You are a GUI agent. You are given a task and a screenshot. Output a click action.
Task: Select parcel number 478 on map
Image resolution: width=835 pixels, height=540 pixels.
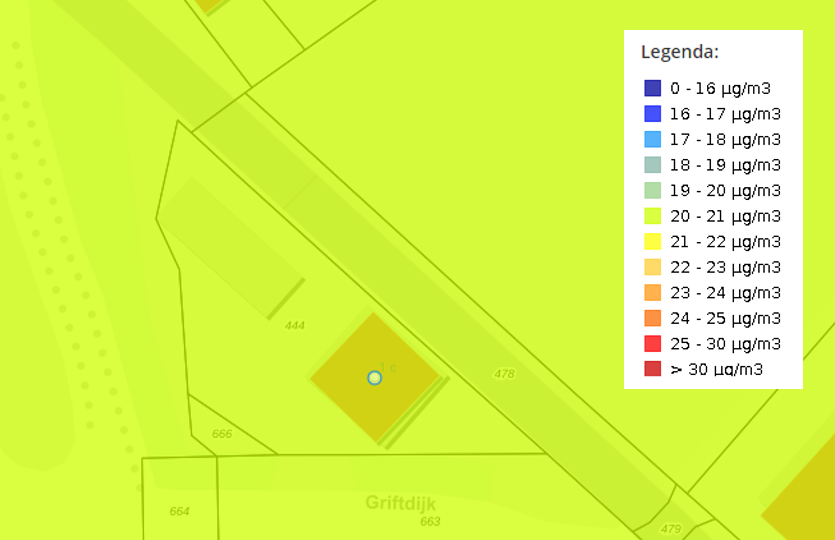coord(504,374)
